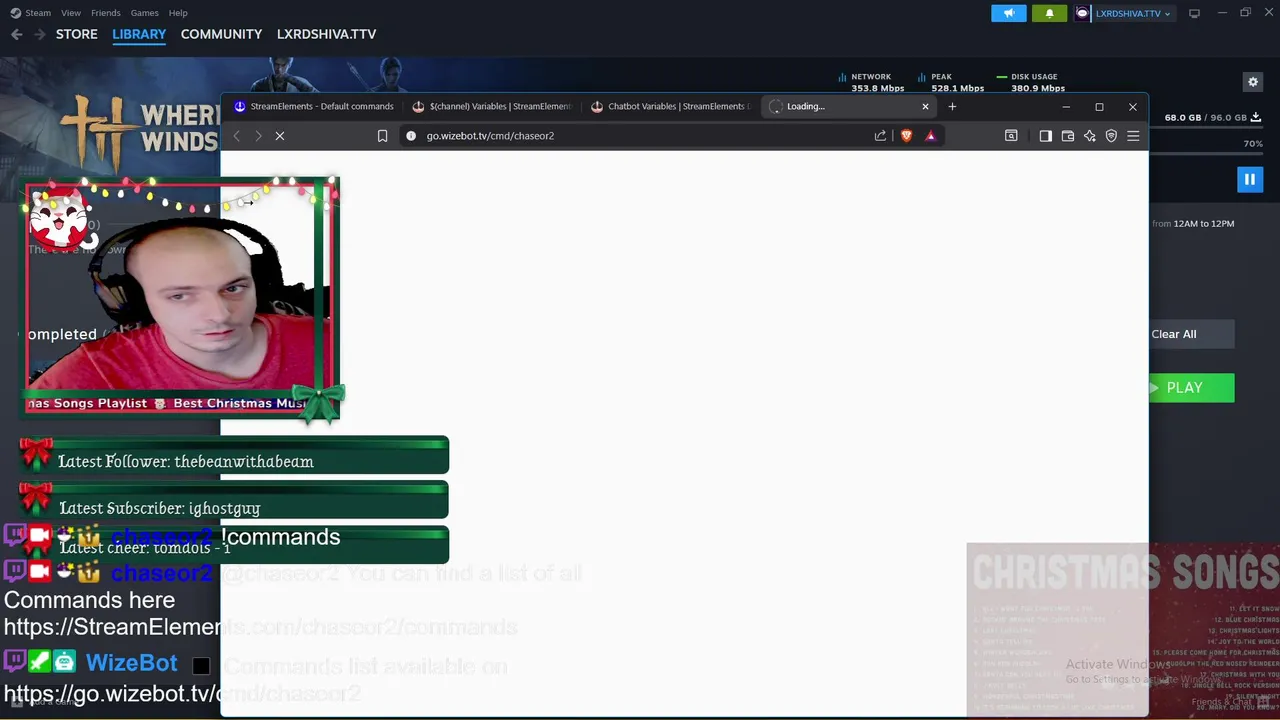Click the 68.0 GB / 96.0 GB progress text

click(x=1205, y=117)
